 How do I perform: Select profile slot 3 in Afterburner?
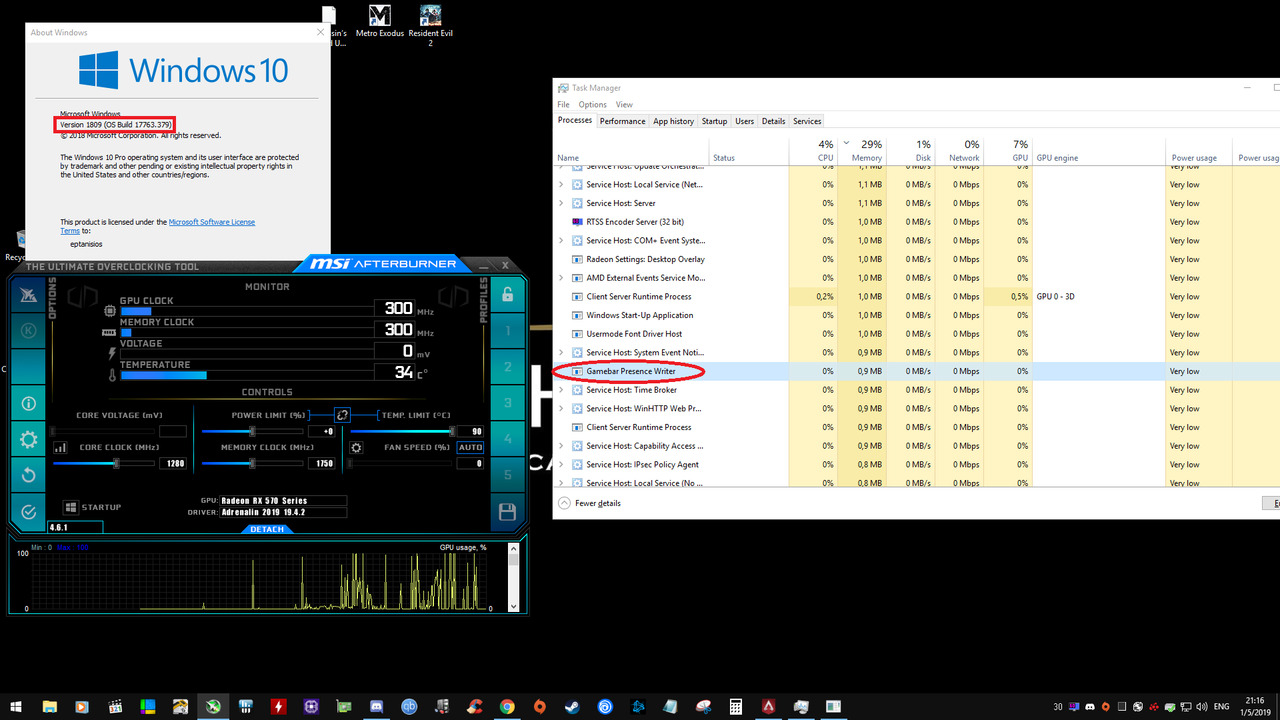pyautogui.click(x=507, y=403)
